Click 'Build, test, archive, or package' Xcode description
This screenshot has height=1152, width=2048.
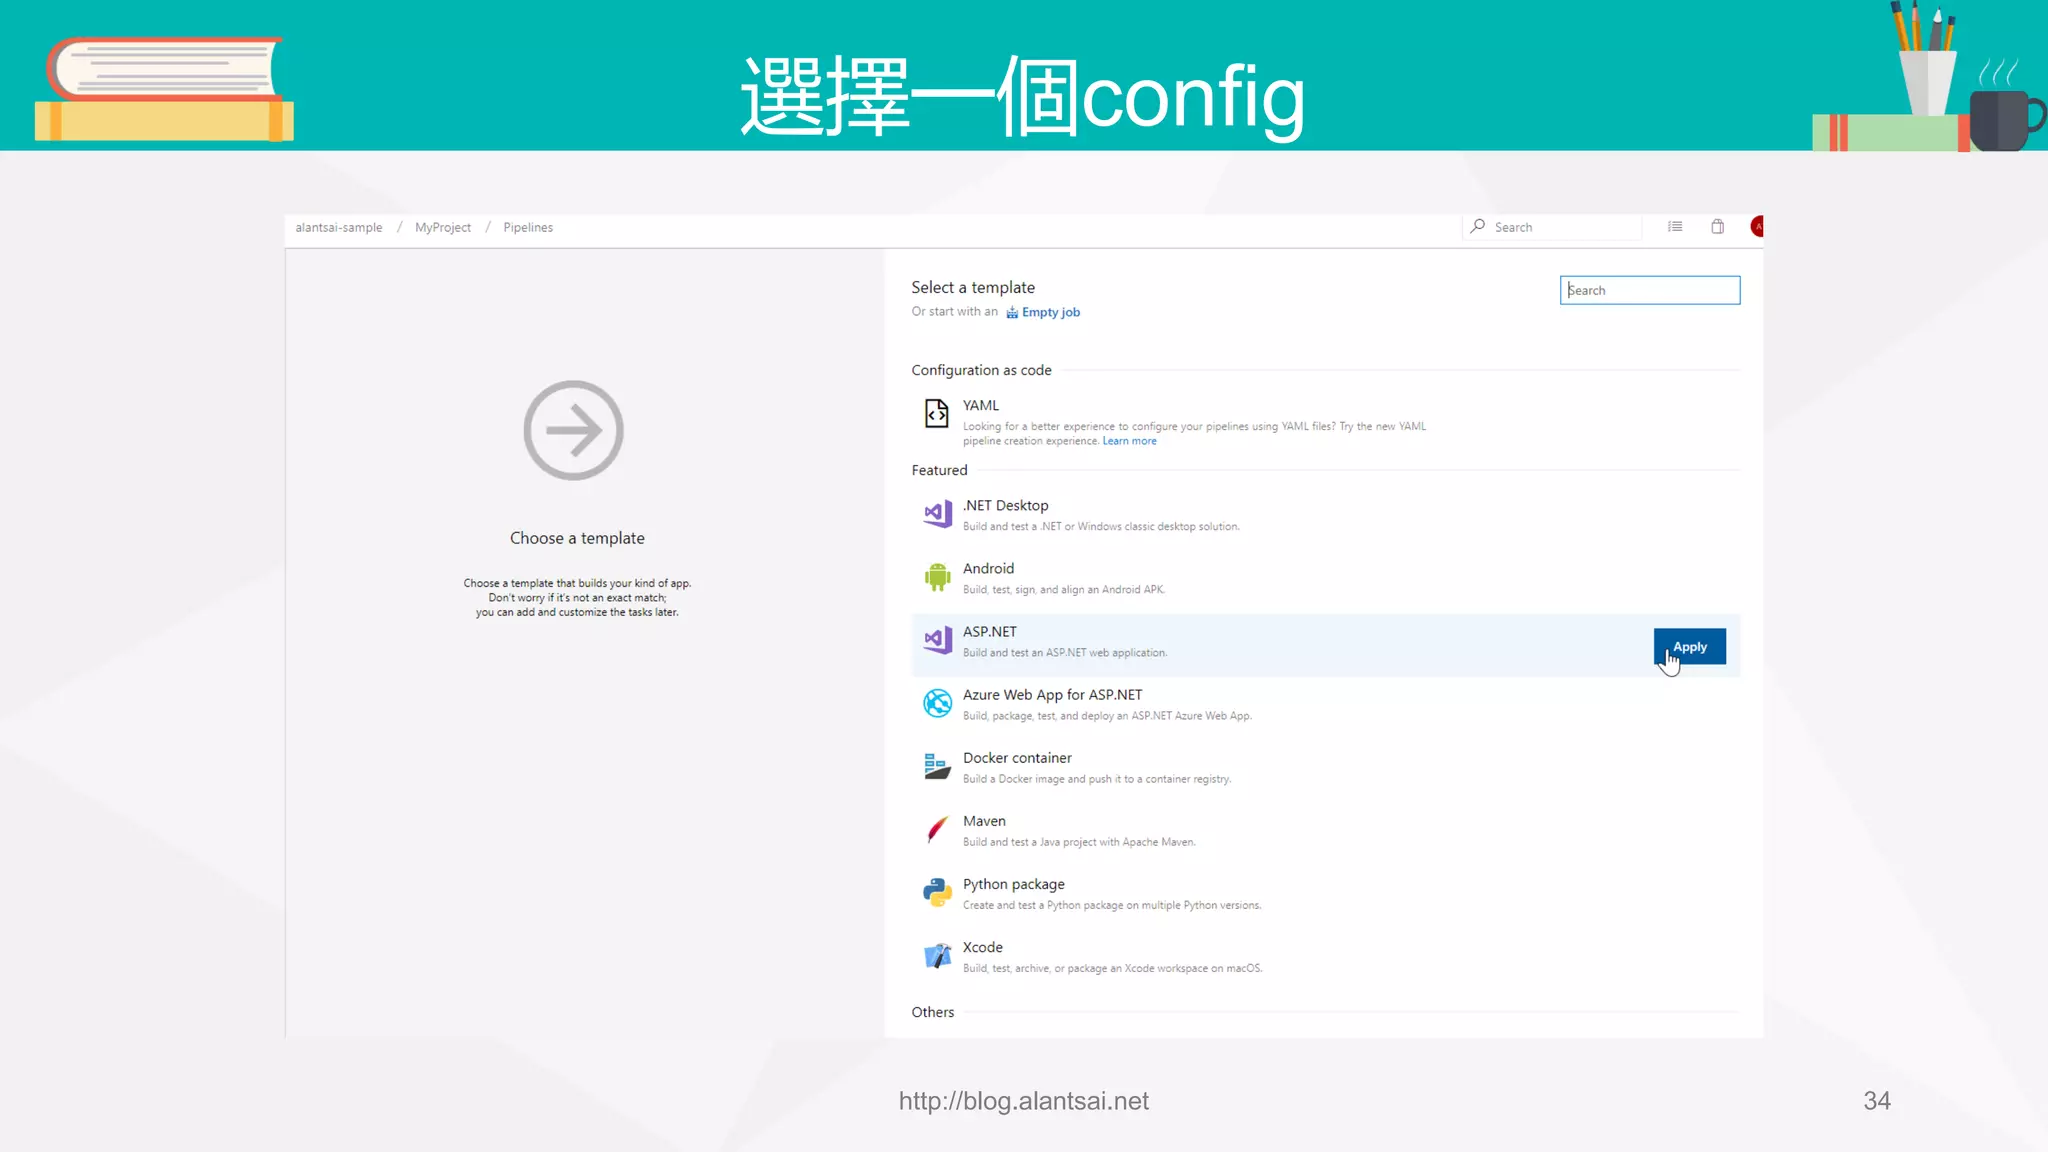[1112, 968]
